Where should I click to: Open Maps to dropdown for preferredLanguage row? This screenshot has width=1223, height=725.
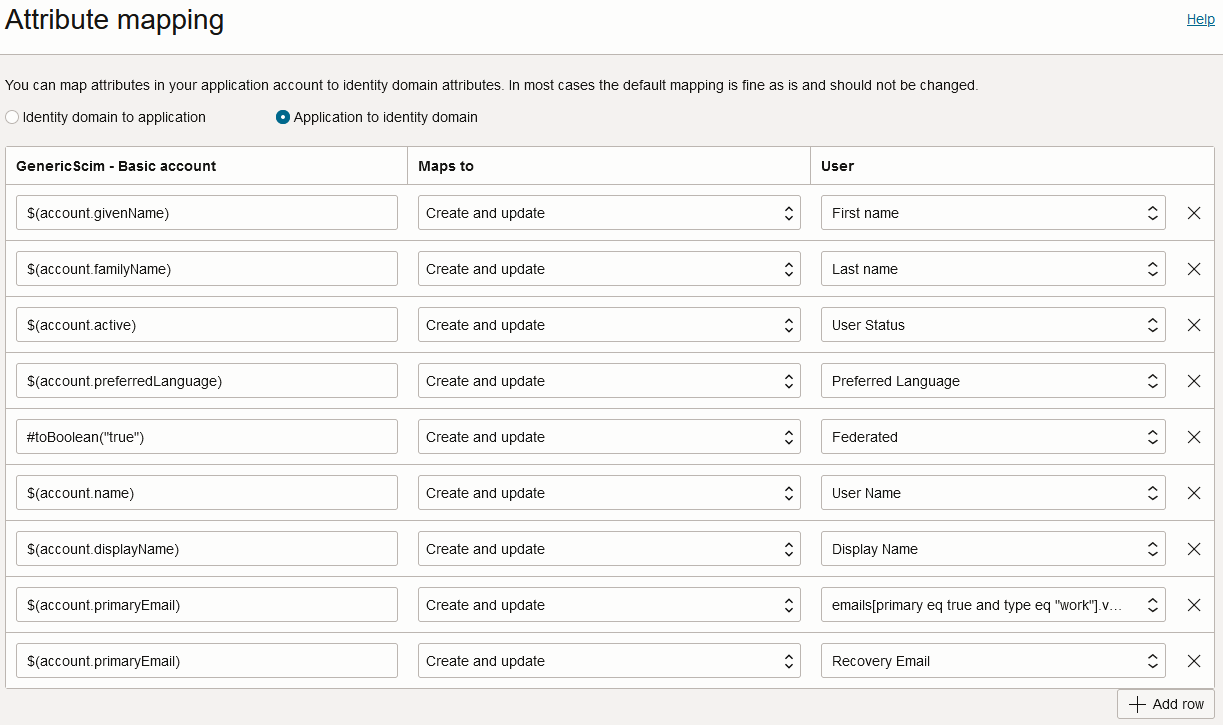(609, 381)
